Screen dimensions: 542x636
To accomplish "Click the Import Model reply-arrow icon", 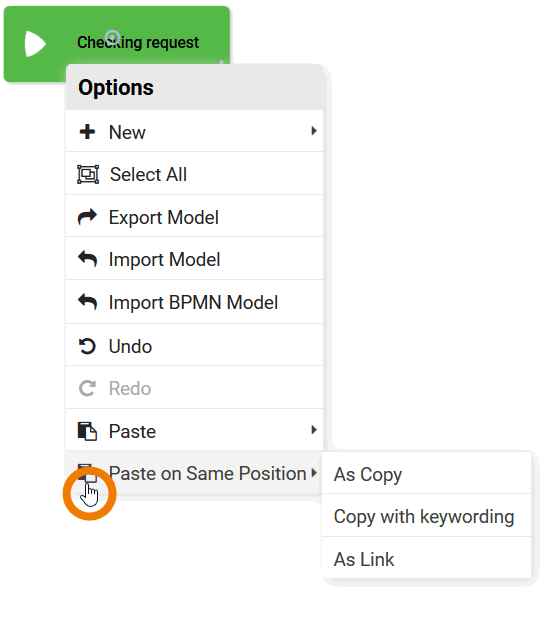I will 87,259.
